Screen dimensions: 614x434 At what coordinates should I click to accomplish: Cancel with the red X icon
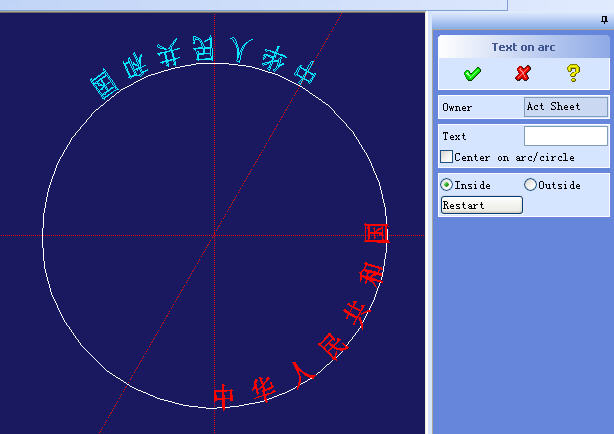click(523, 73)
